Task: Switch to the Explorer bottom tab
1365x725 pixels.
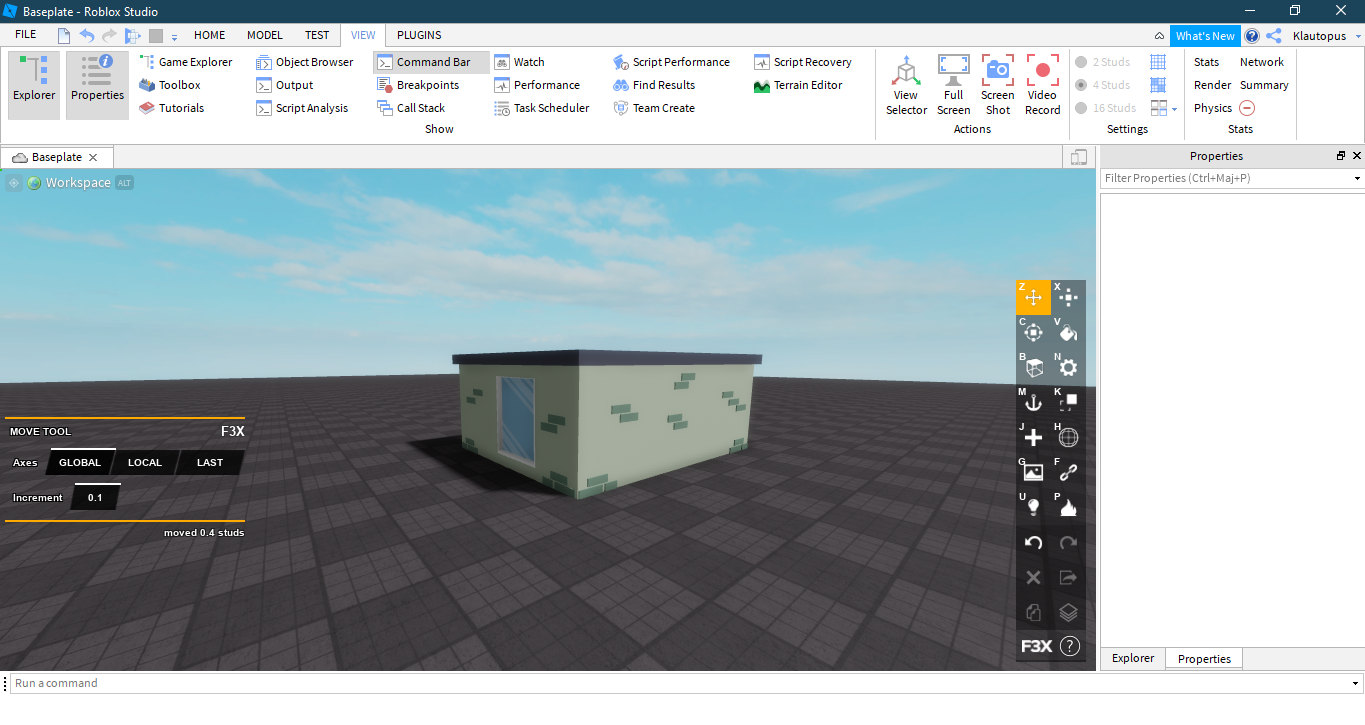Action: coord(1133,658)
